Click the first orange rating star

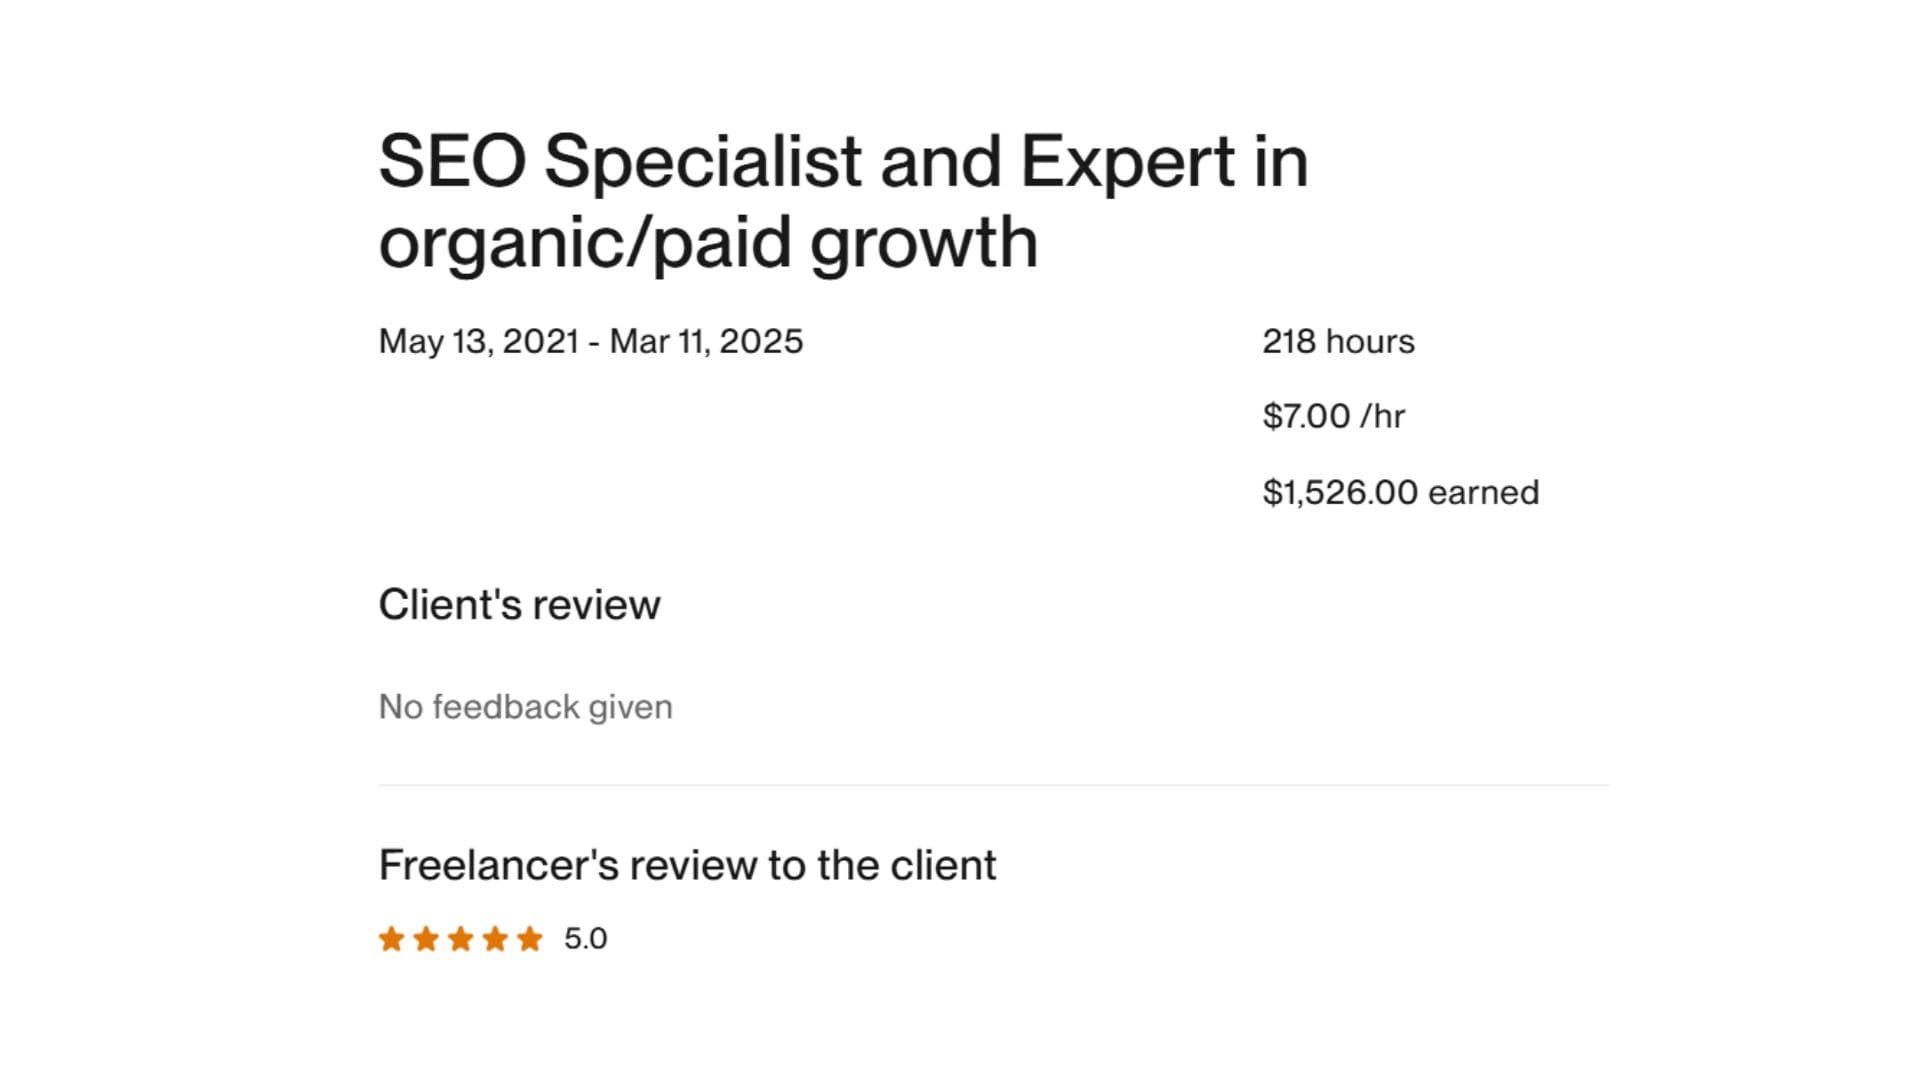click(x=391, y=939)
